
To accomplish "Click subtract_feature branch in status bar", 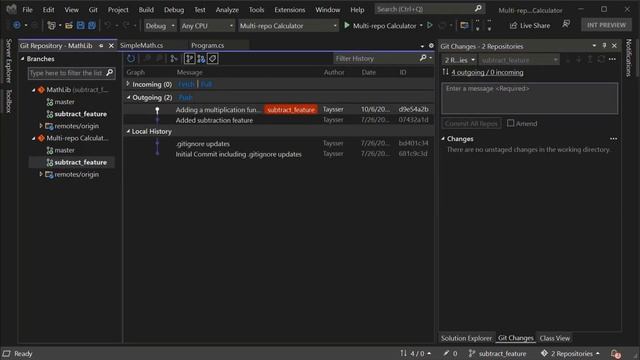I will tap(498, 353).
